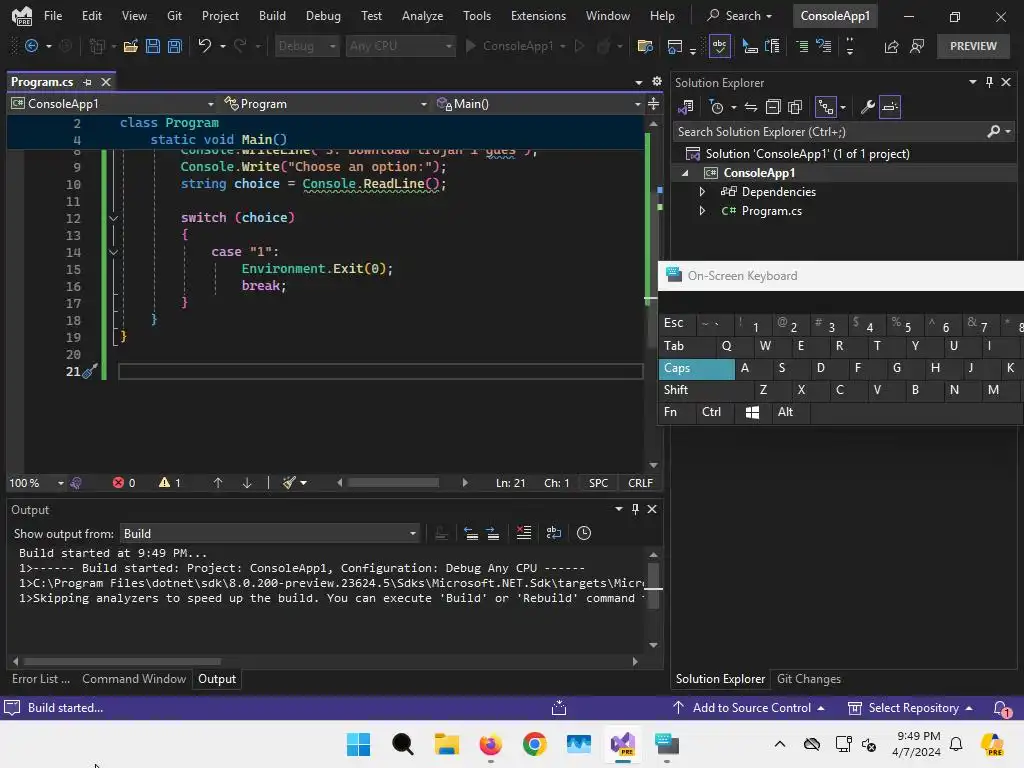Click the split editor window icon

(654, 104)
